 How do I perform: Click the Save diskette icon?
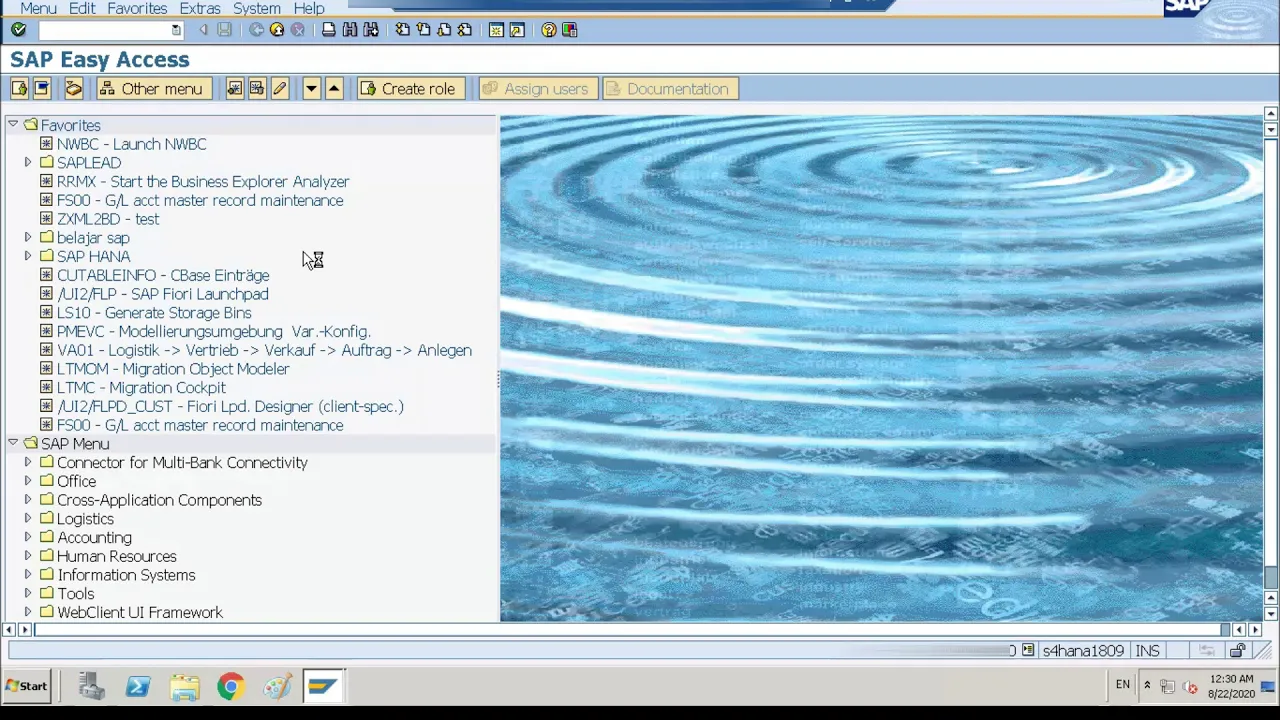[224, 30]
